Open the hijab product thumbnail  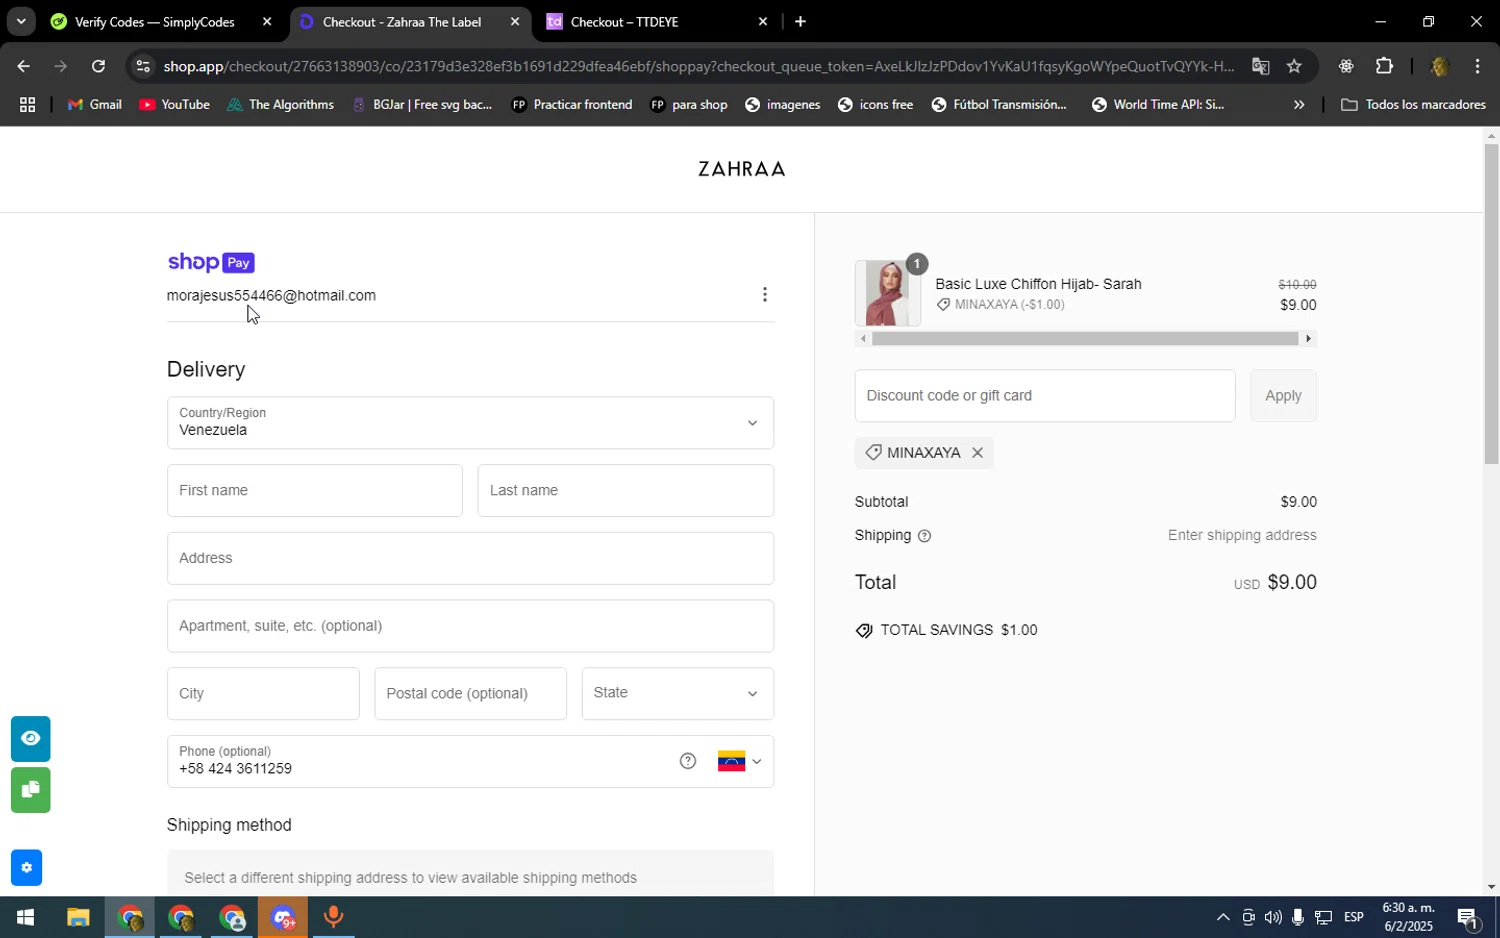(x=888, y=293)
